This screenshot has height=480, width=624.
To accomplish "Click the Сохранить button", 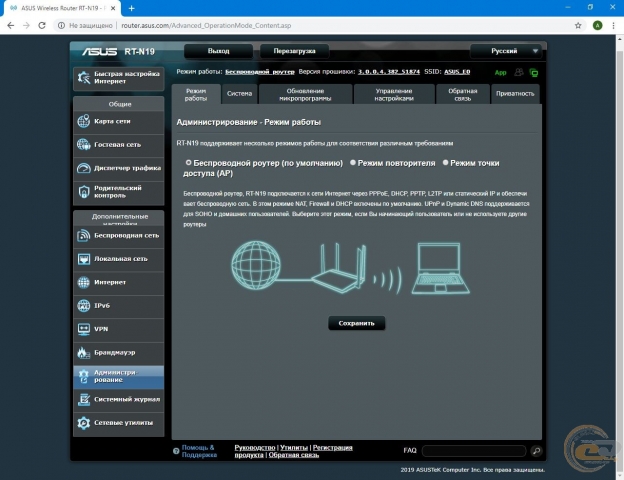I will [357, 323].
